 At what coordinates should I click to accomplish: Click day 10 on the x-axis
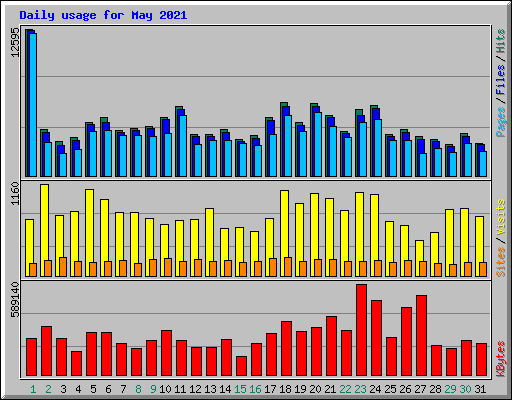[165, 389]
